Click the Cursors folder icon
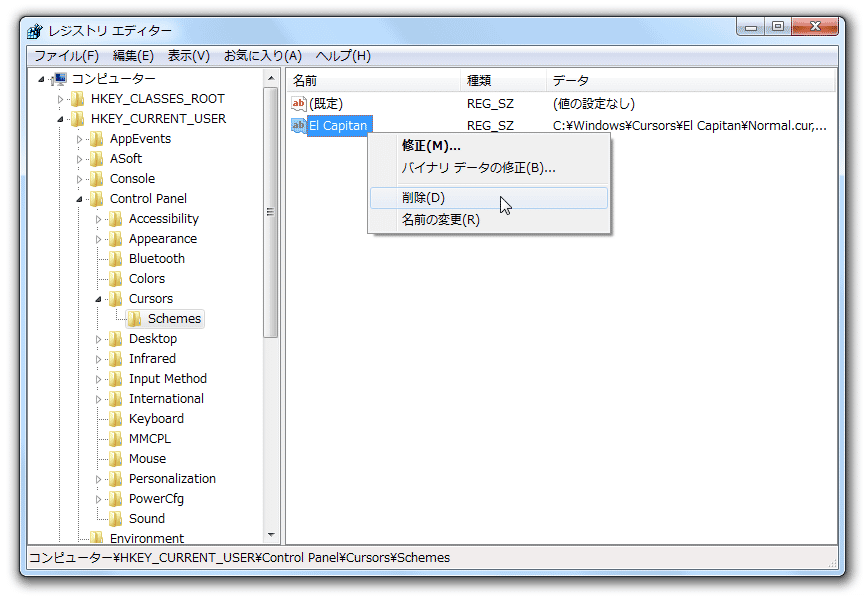Viewport: 867px width, 598px height. (116, 298)
